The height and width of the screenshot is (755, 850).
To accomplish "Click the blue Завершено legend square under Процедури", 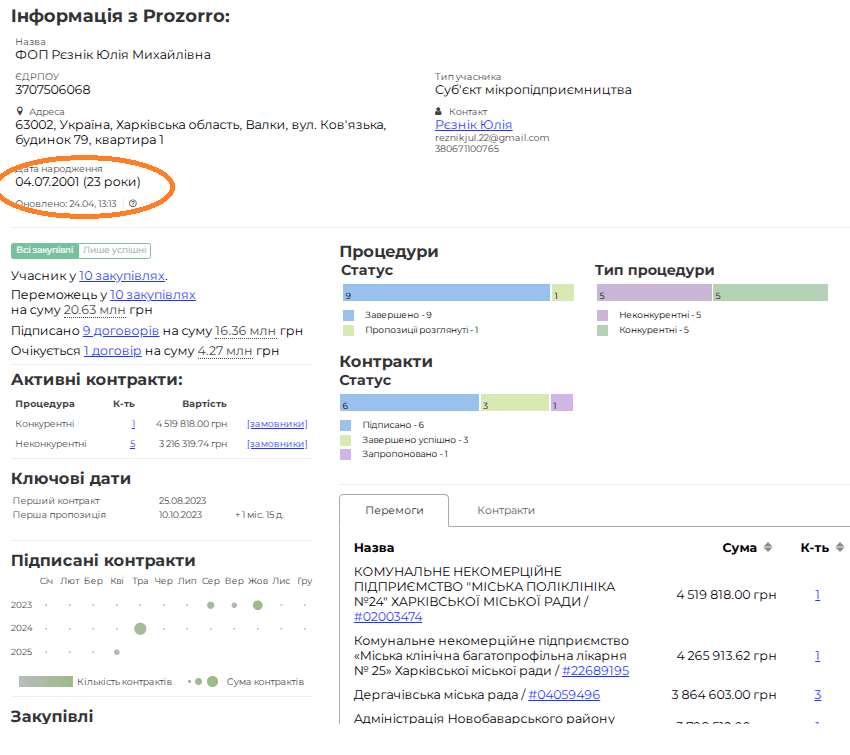I will point(348,315).
